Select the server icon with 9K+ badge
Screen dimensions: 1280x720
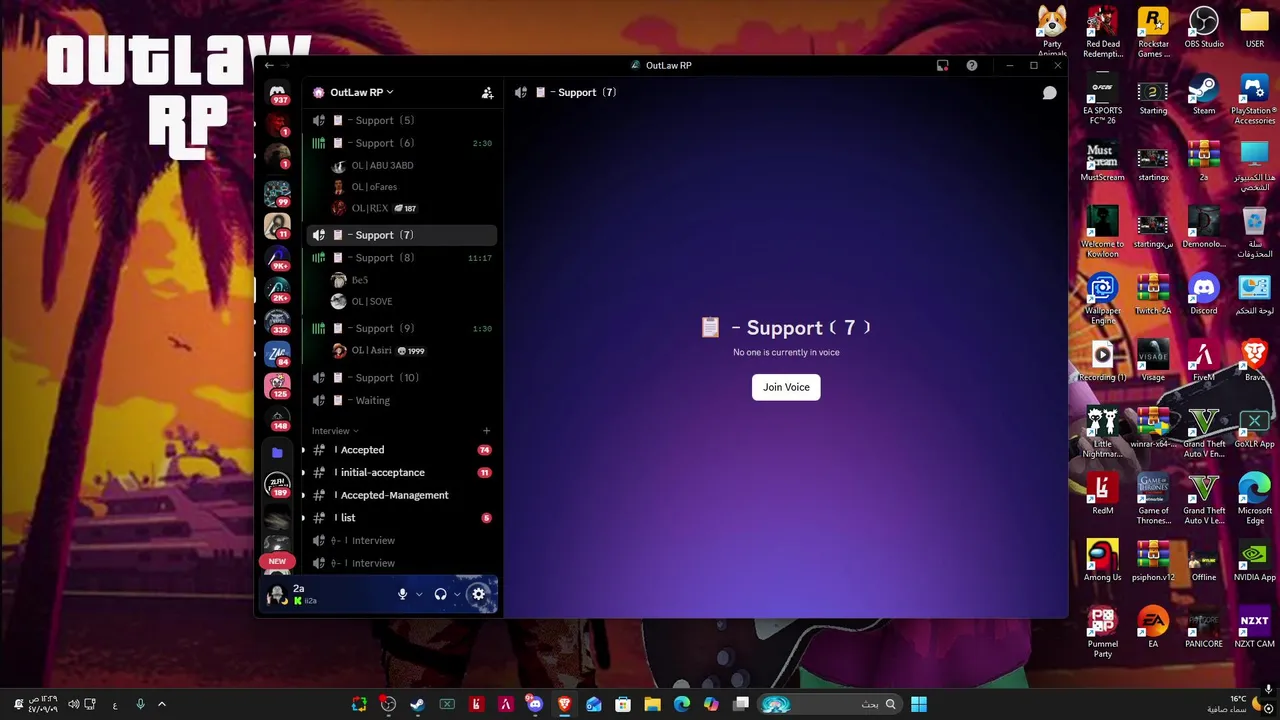[x=277, y=258]
